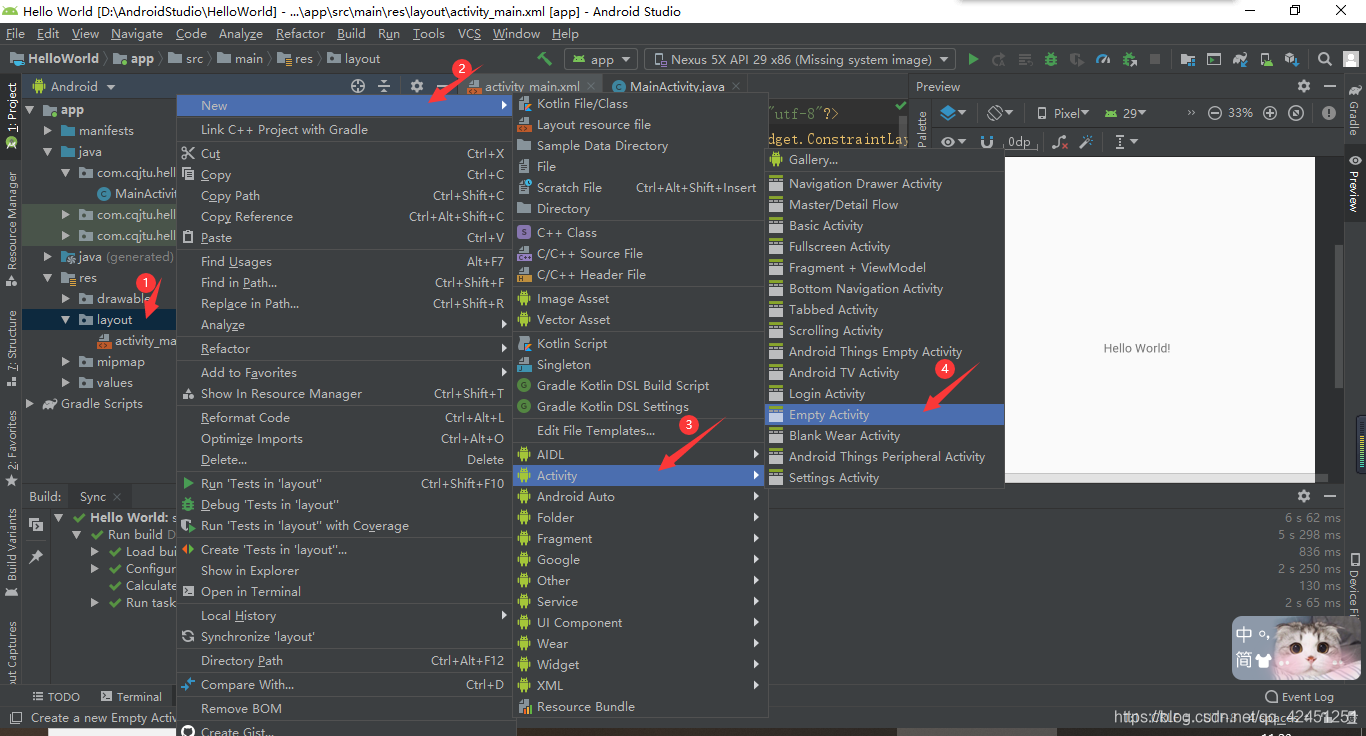Click the Scroll from Source target icon
1366x736 pixels.
pyautogui.click(x=358, y=87)
